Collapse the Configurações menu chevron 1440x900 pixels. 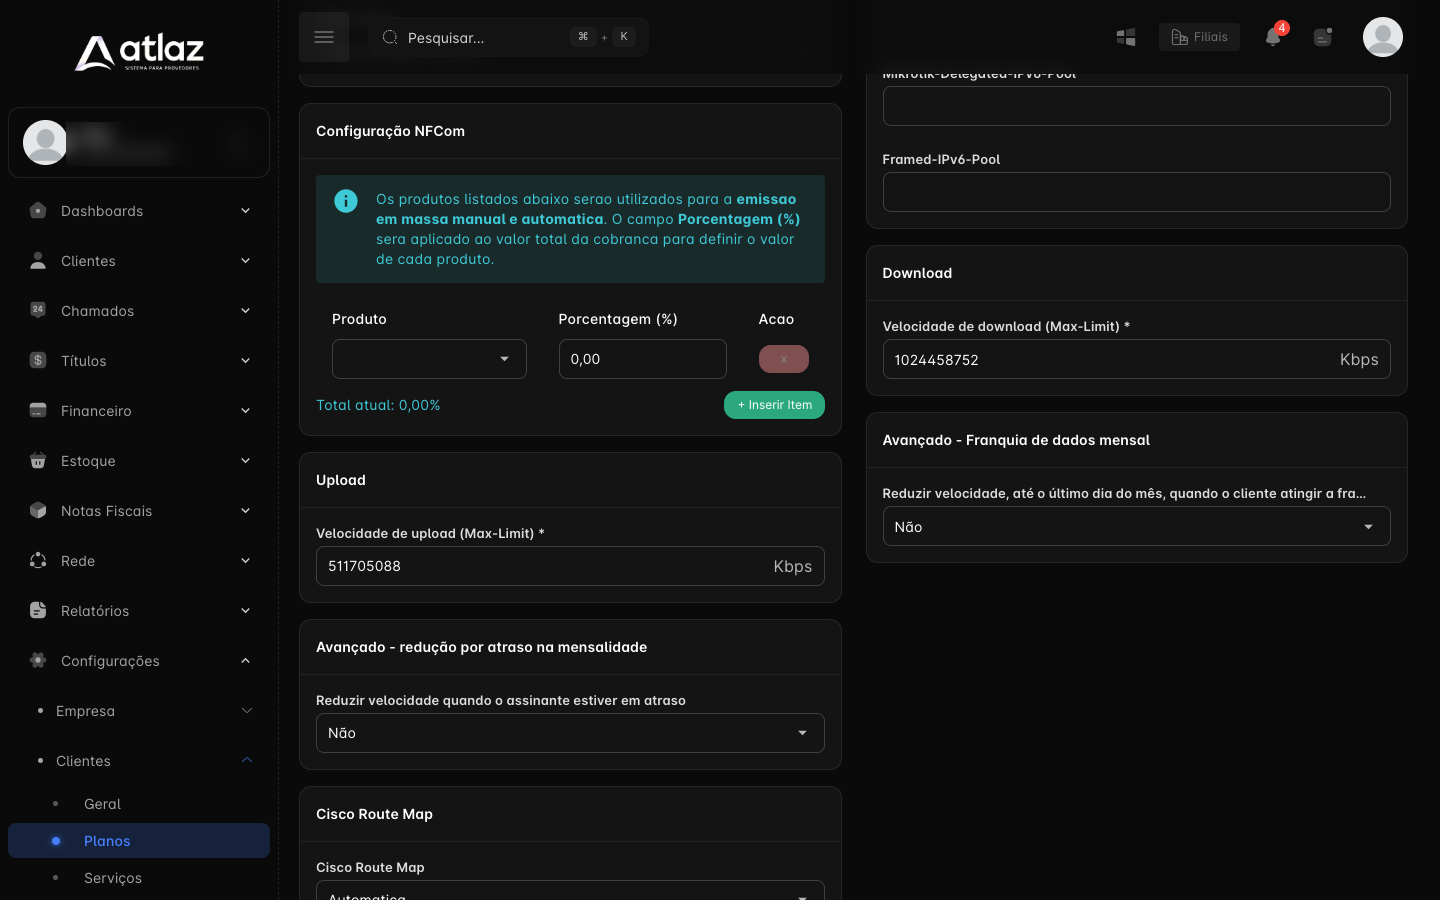[x=245, y=661]
